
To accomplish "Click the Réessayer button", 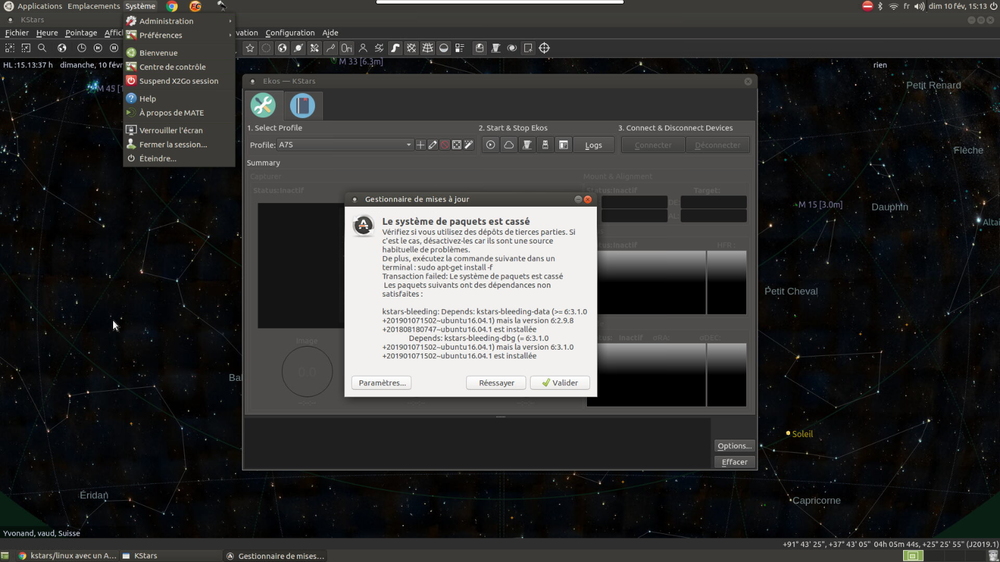I will coord(496,383).
